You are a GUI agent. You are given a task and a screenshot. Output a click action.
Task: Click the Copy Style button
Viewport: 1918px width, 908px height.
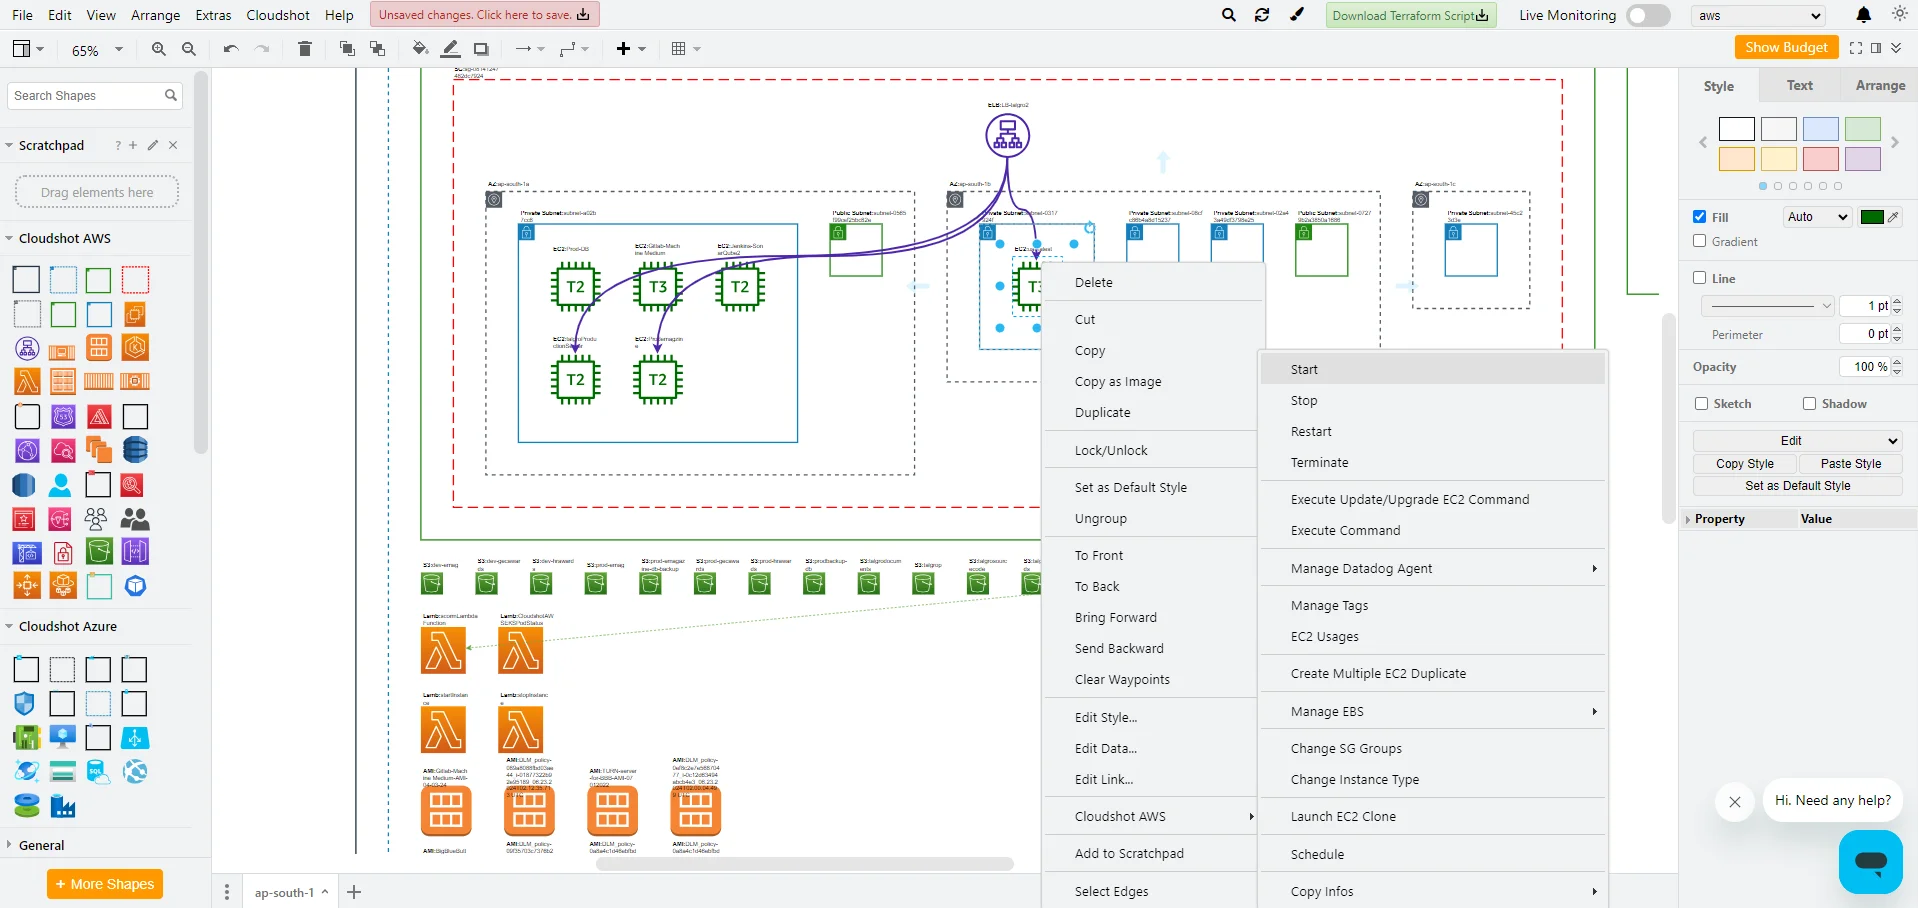click(x=1745, y=464)
